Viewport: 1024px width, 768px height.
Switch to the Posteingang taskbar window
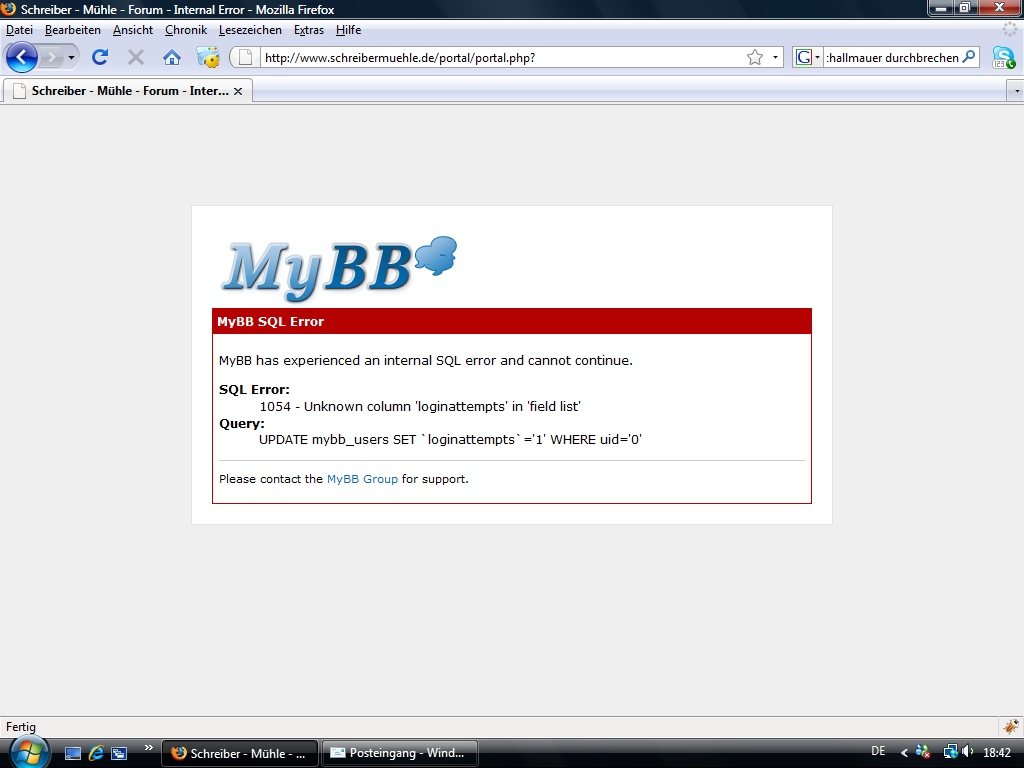[x=400, y=753]
